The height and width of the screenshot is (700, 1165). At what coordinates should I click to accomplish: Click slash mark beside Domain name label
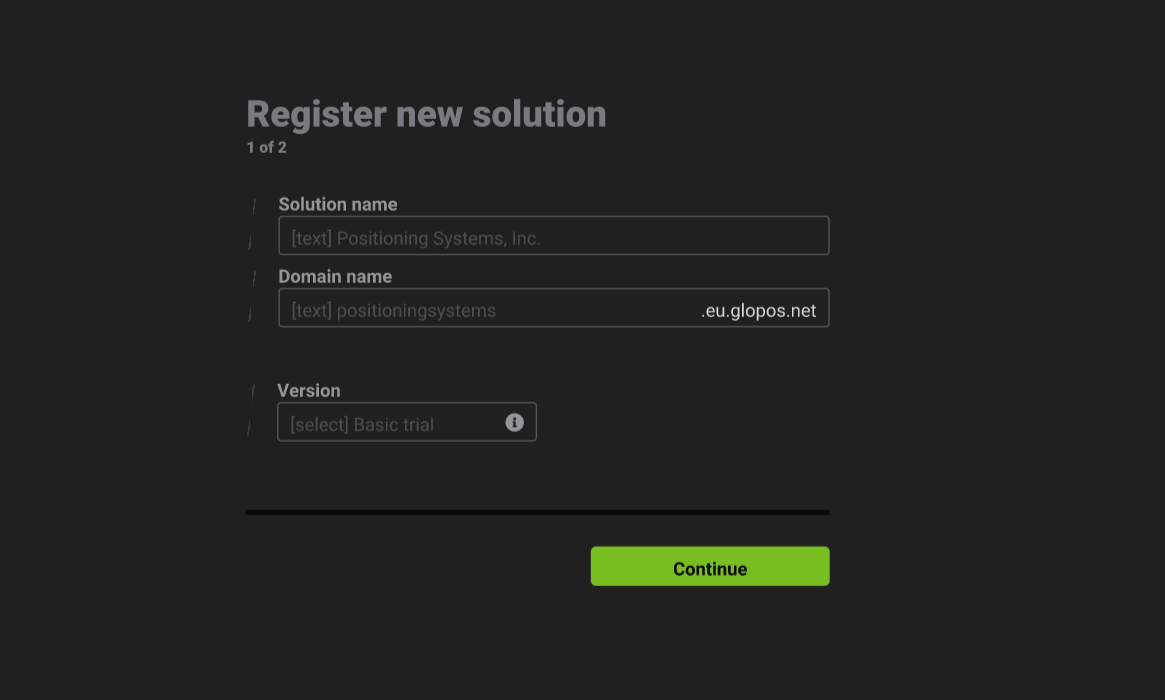(x=254, y=278)
